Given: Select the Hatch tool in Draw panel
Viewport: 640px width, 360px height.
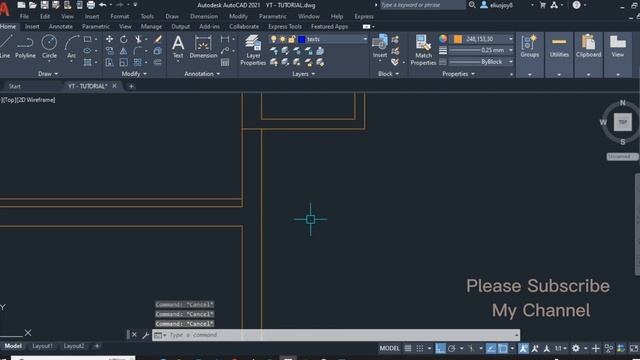Looking at the screenshot, I should point(87,62).
